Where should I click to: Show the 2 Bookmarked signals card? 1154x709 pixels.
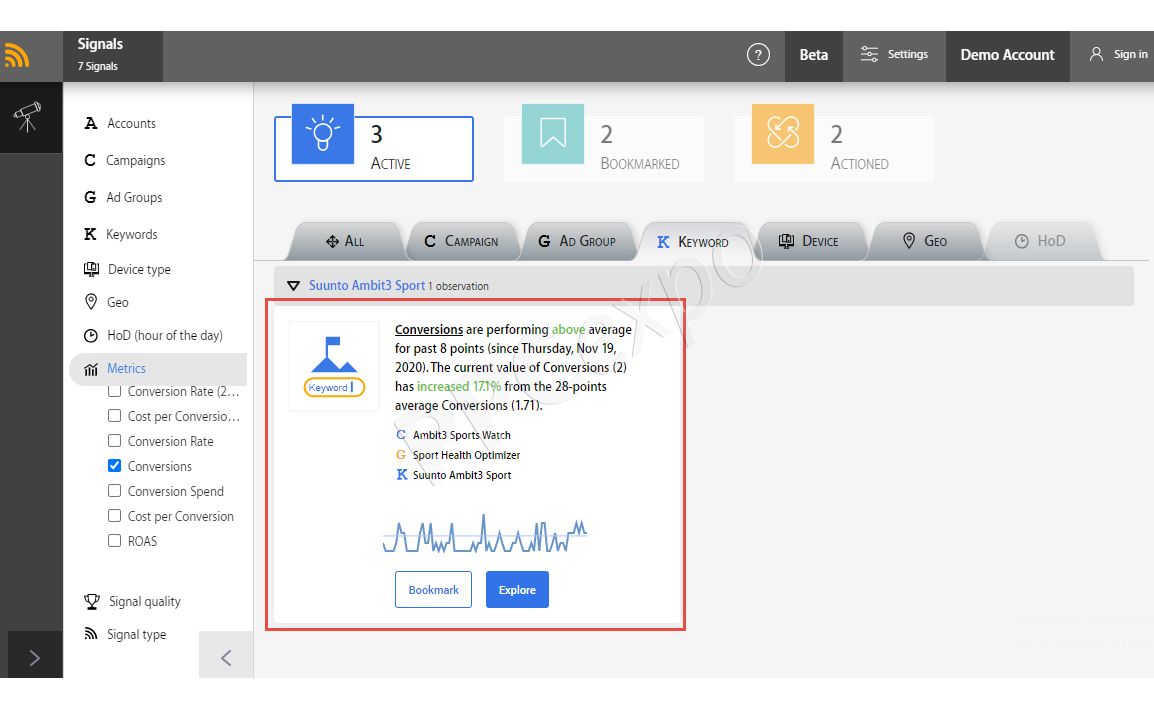tap(603, 148)
